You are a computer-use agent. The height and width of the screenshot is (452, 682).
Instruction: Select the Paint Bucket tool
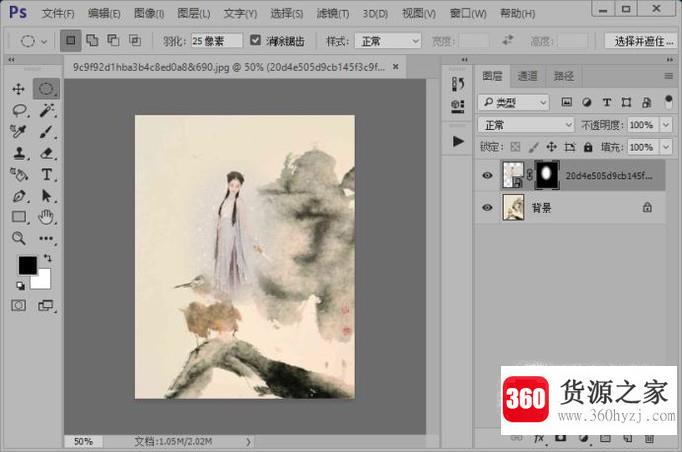19,174
